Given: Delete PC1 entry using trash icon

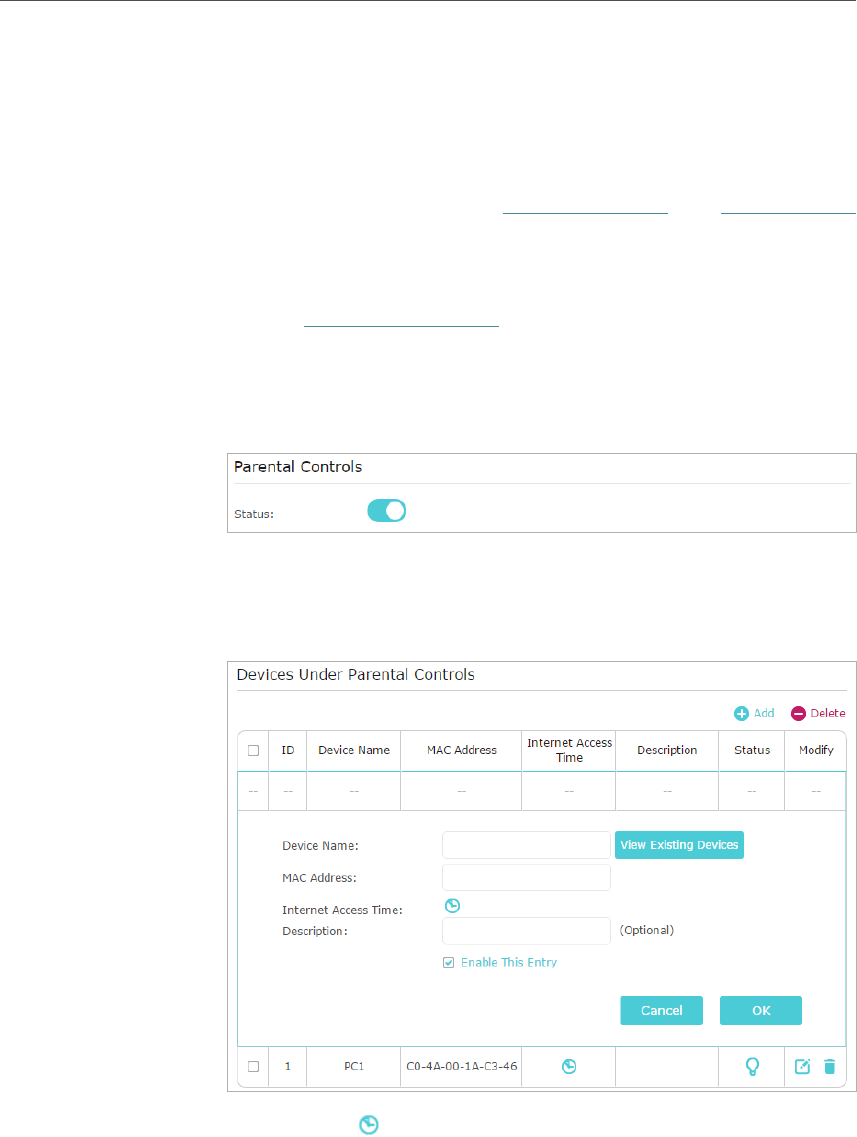Looking at the screenshot, I should coord(828,1066).
